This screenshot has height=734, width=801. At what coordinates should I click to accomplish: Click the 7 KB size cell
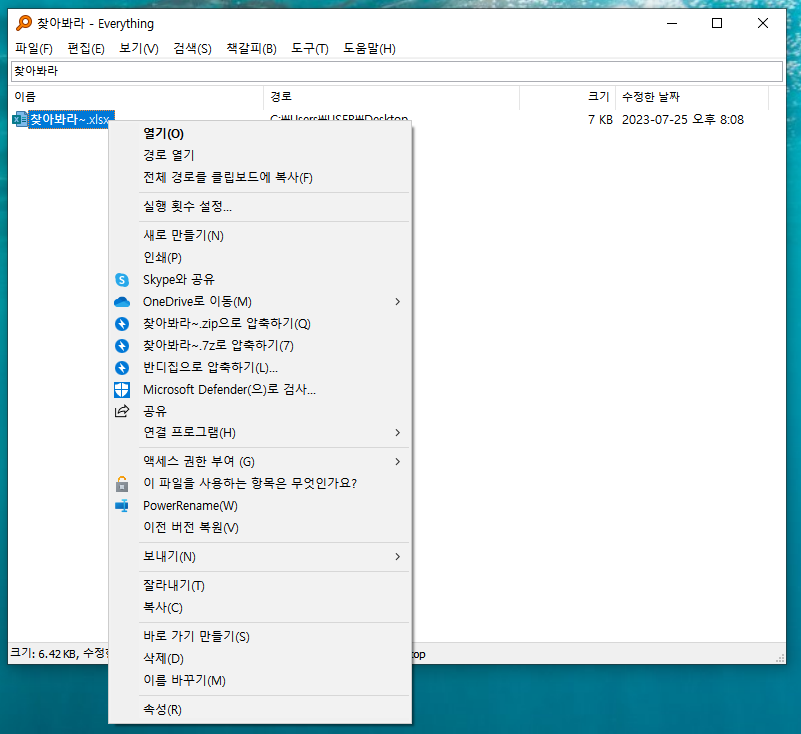tap(600, 120)
